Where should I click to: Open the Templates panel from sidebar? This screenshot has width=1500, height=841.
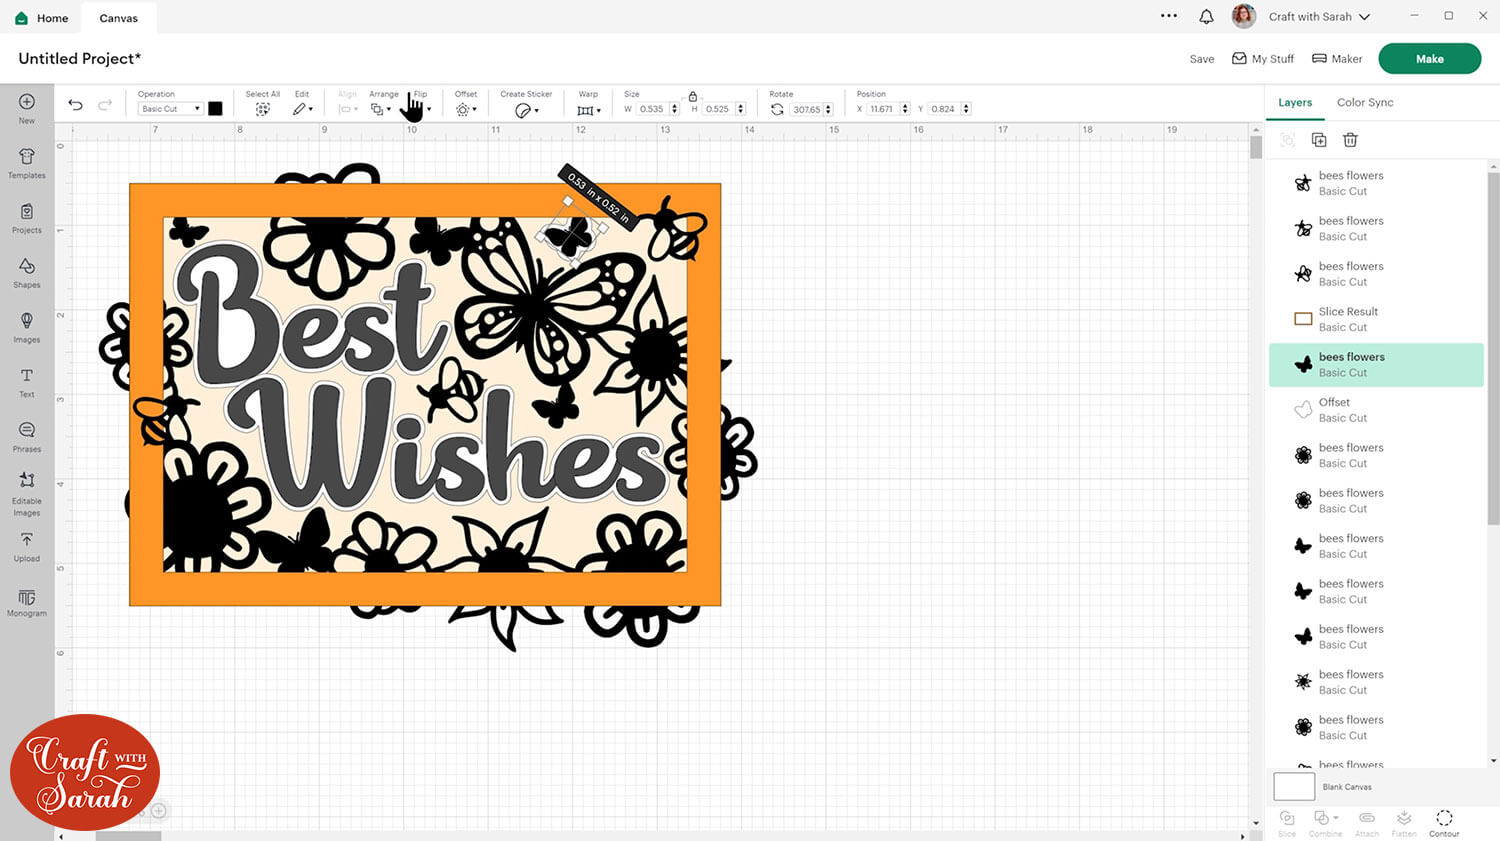point(27,162)
